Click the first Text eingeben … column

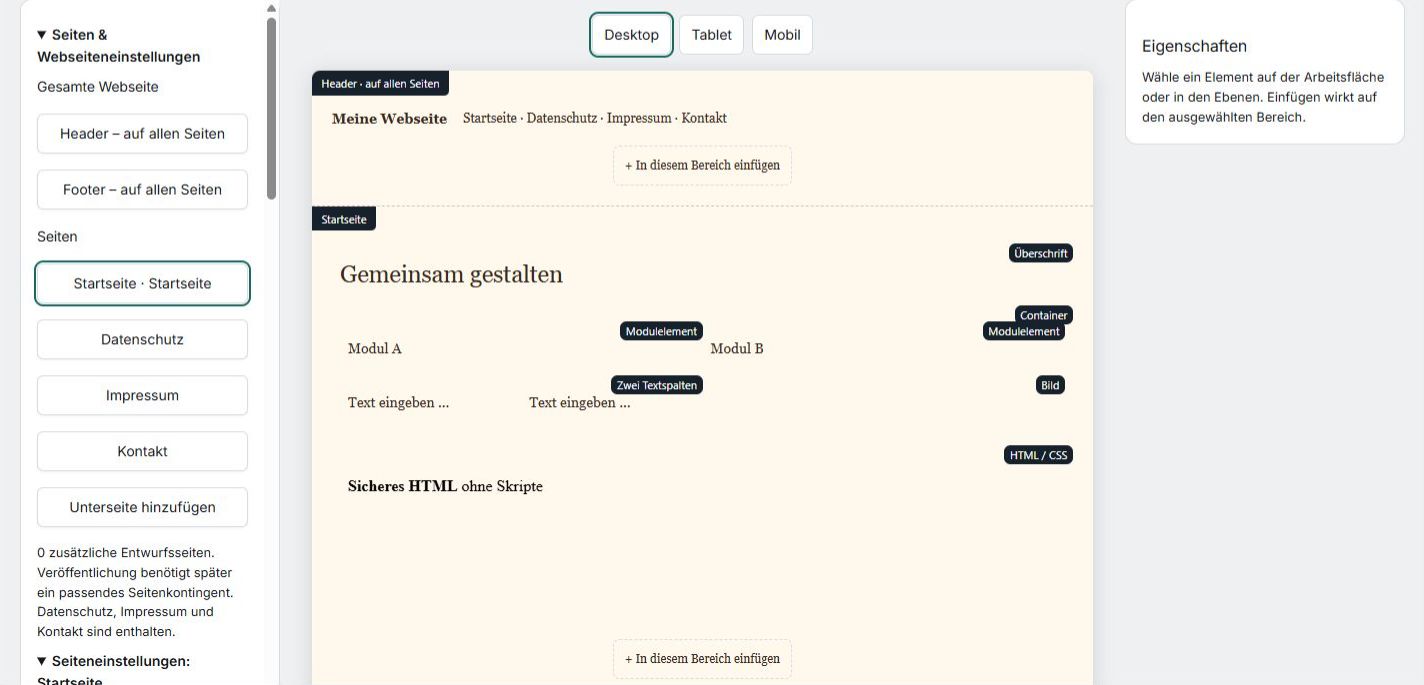398,403
